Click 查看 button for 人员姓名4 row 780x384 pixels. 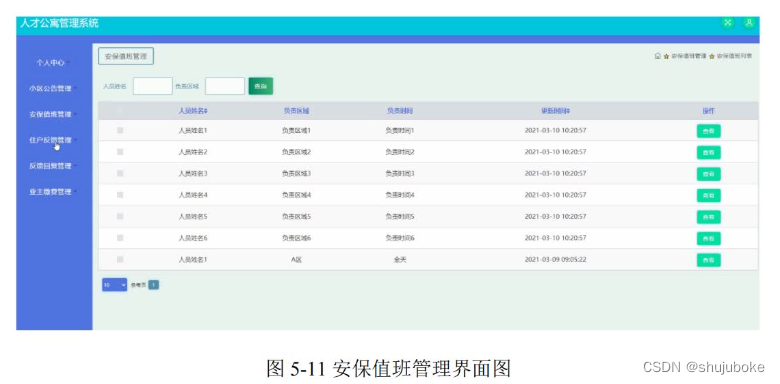[708, 195]
